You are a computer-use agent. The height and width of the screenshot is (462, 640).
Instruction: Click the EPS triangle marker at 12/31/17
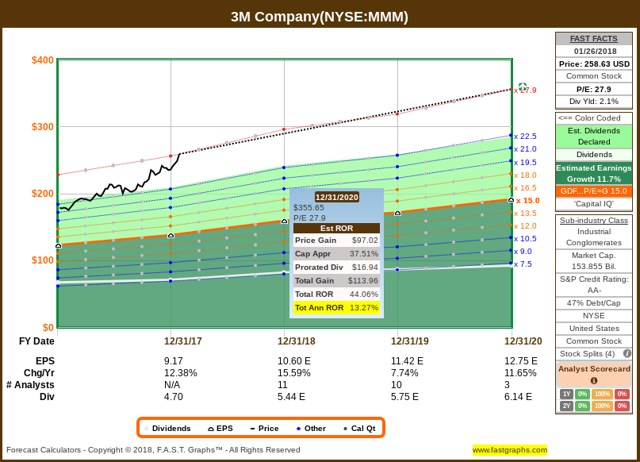click(x=171, y=235)
